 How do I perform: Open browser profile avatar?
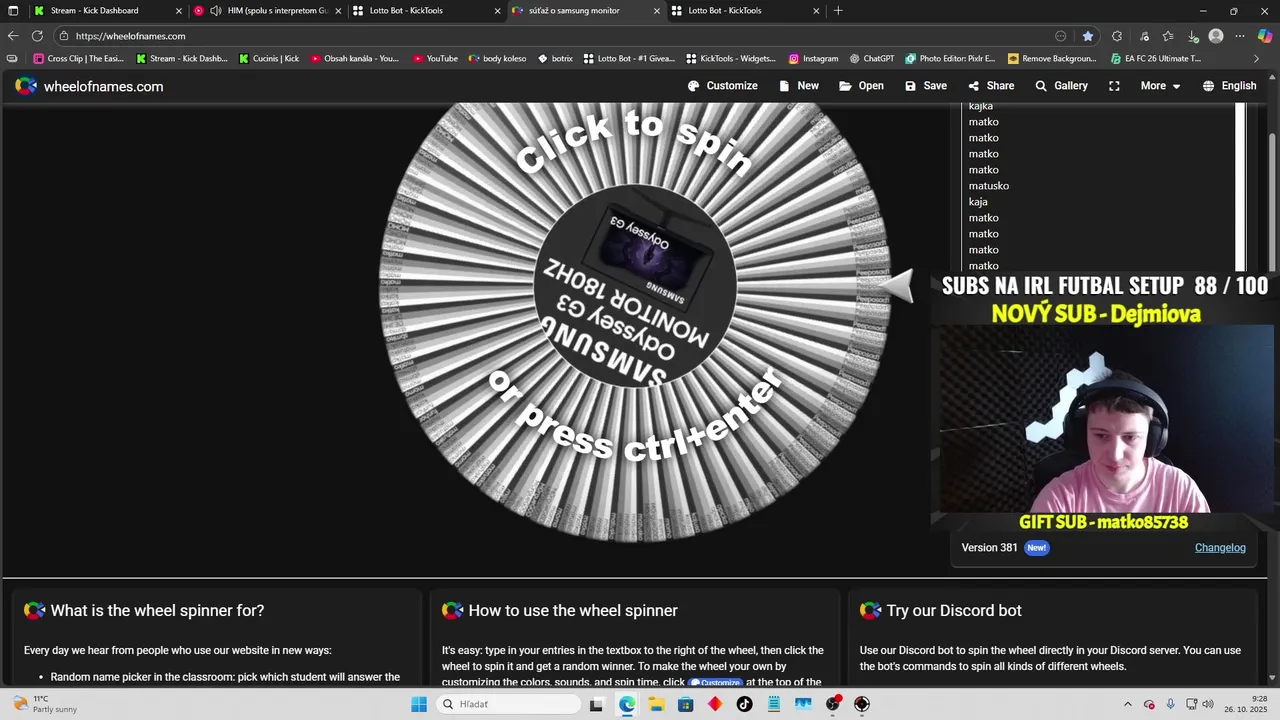[x=1216, y=36]
